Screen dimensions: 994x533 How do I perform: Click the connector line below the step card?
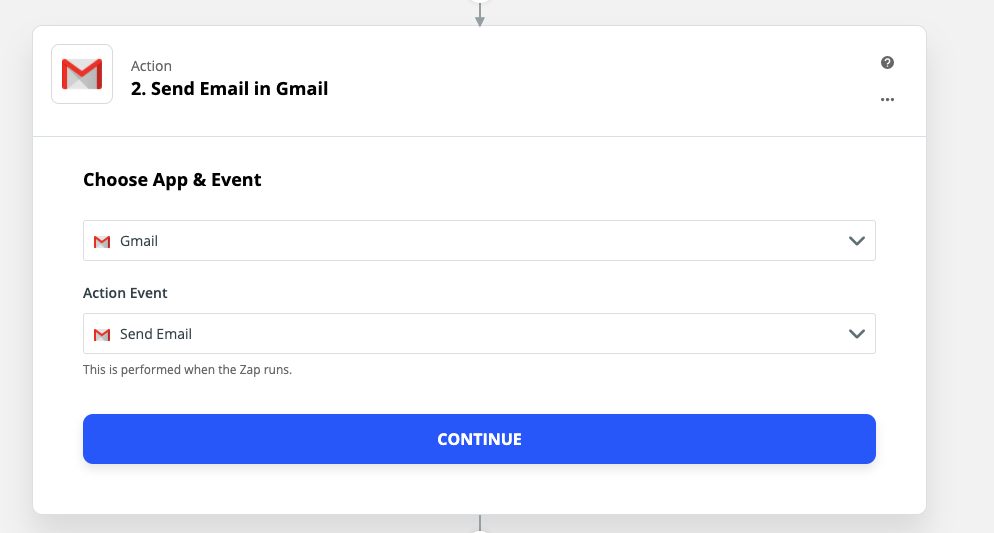click(x=480, y=523)
